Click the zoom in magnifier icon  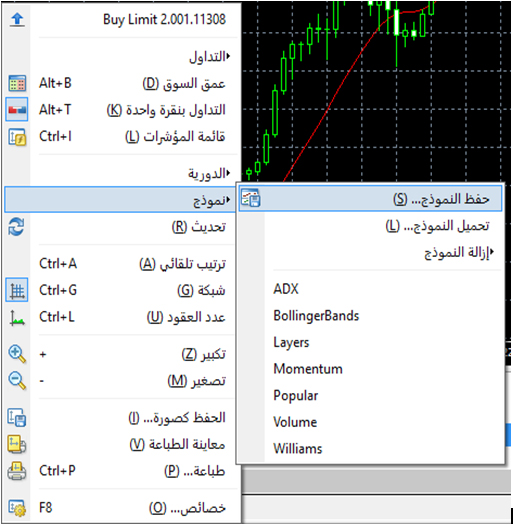(x=17, y=354)
